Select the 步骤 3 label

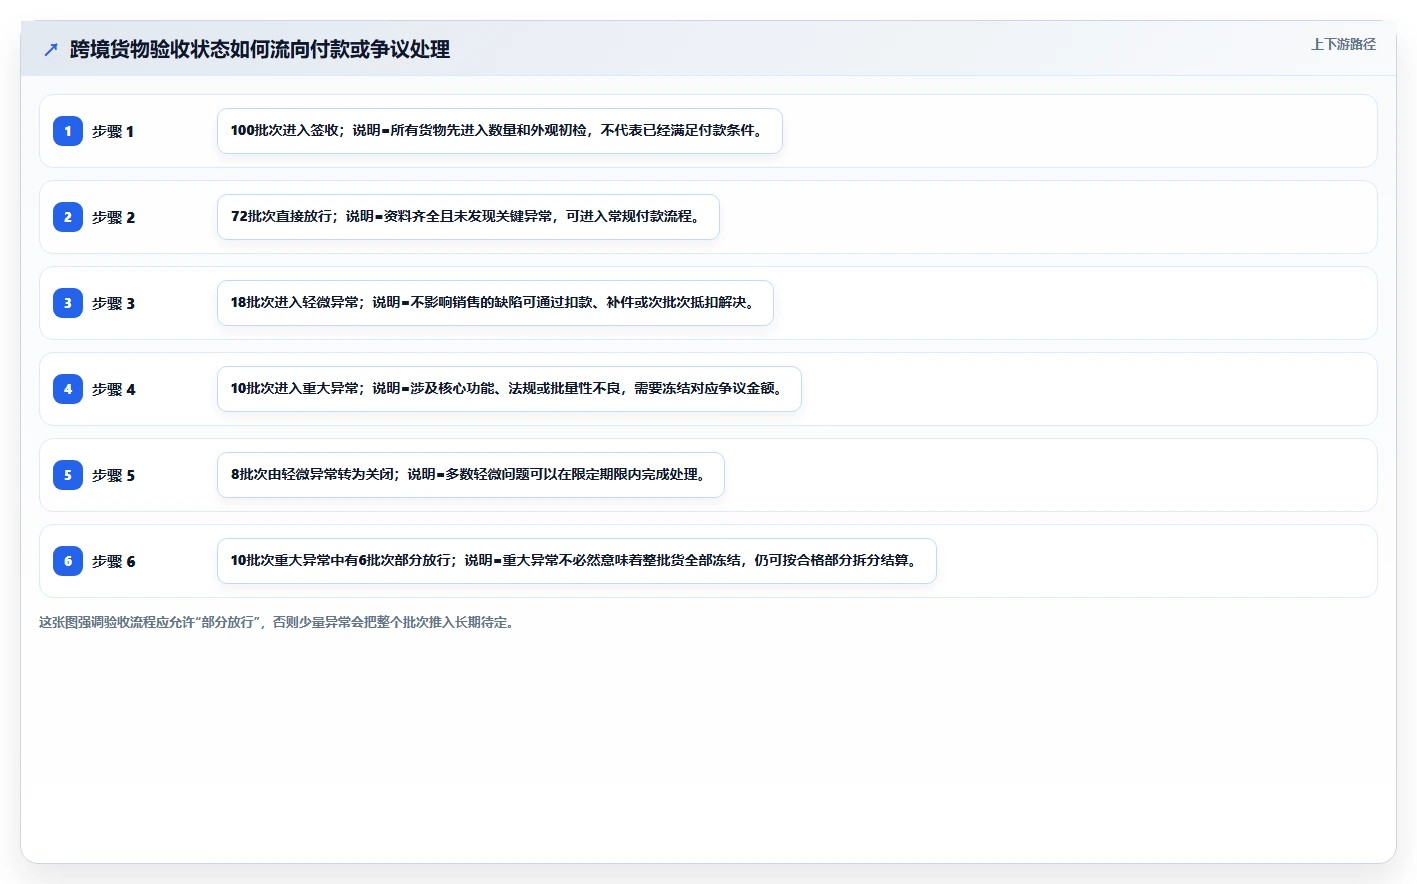(x=113, y=303)
